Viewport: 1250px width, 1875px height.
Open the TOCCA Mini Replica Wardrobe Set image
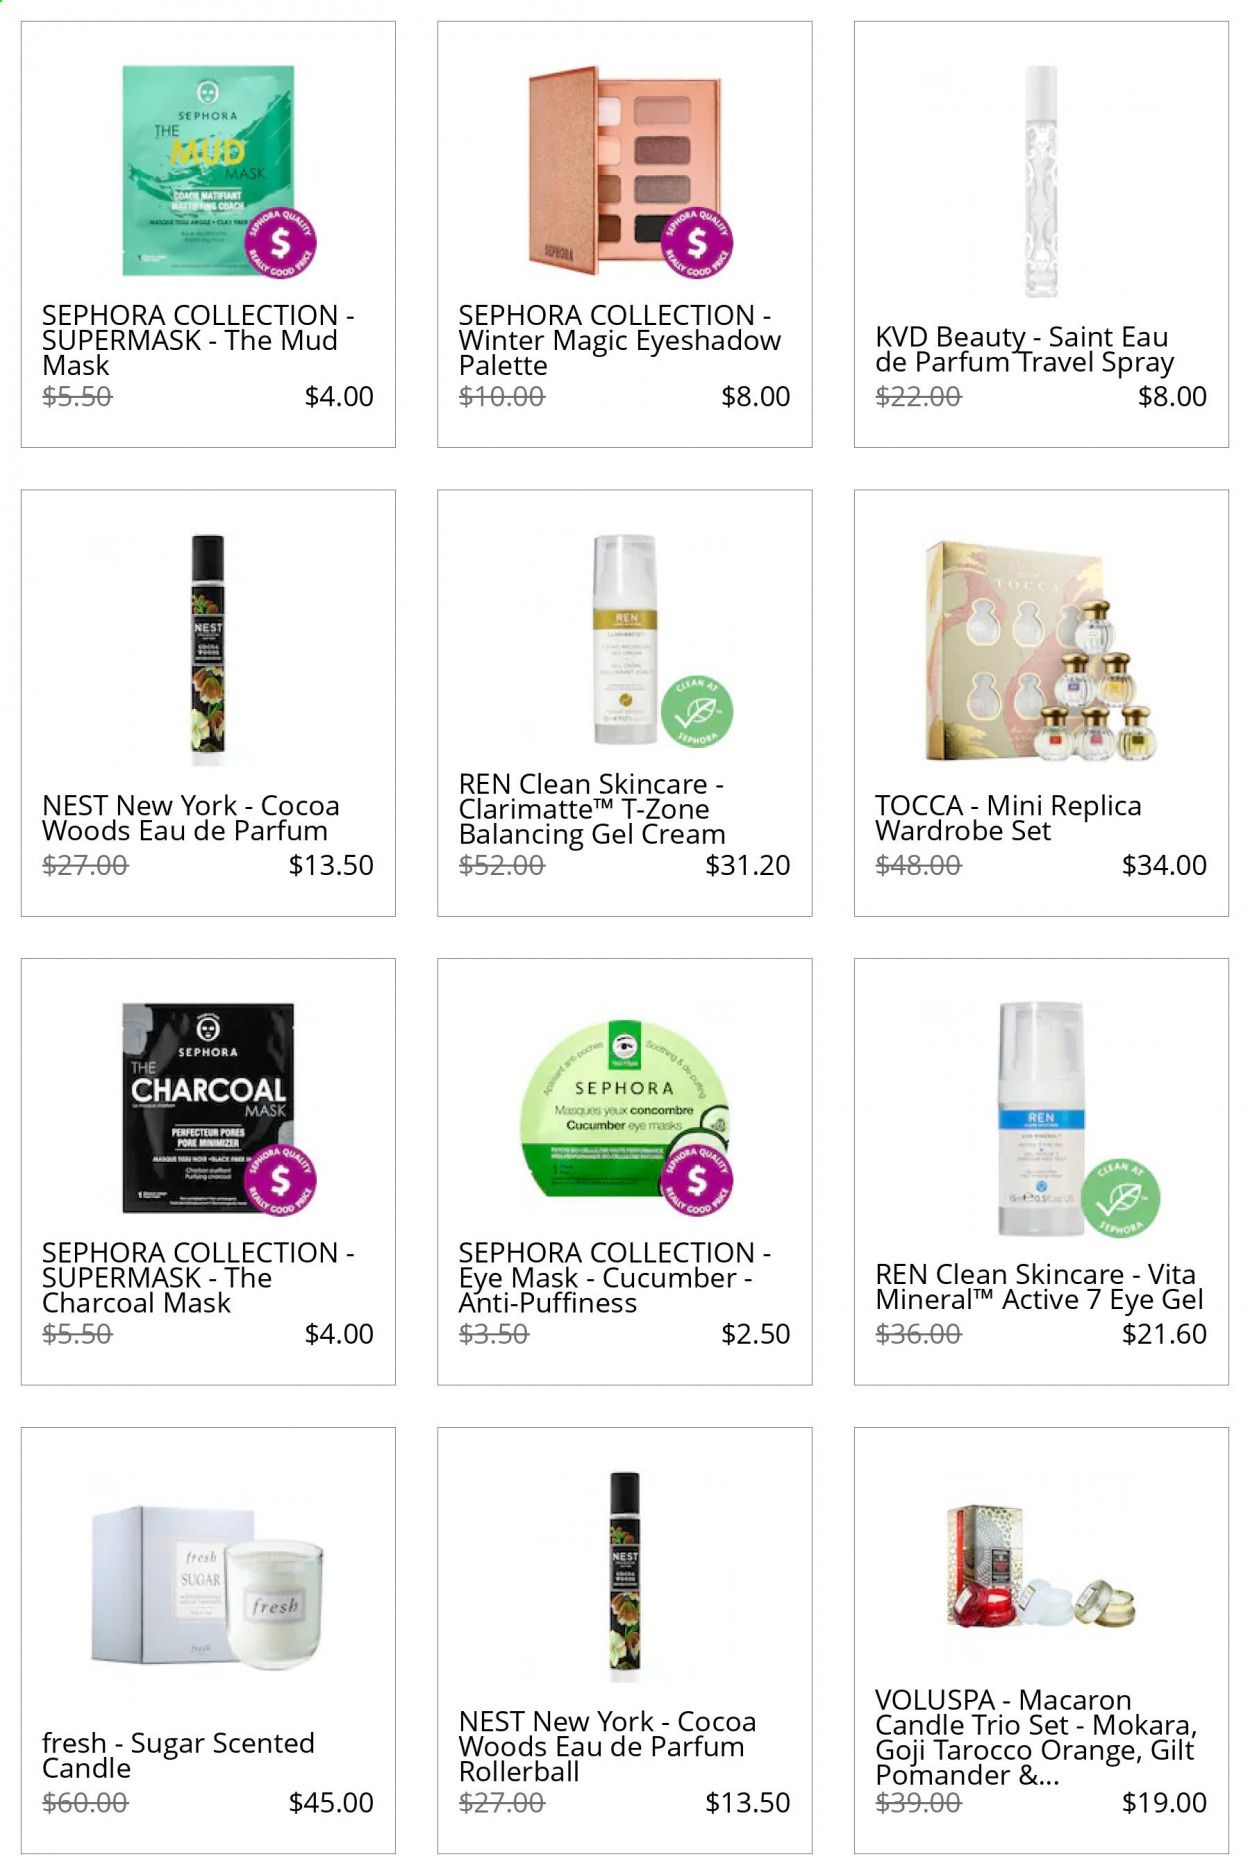(1041, 651)
